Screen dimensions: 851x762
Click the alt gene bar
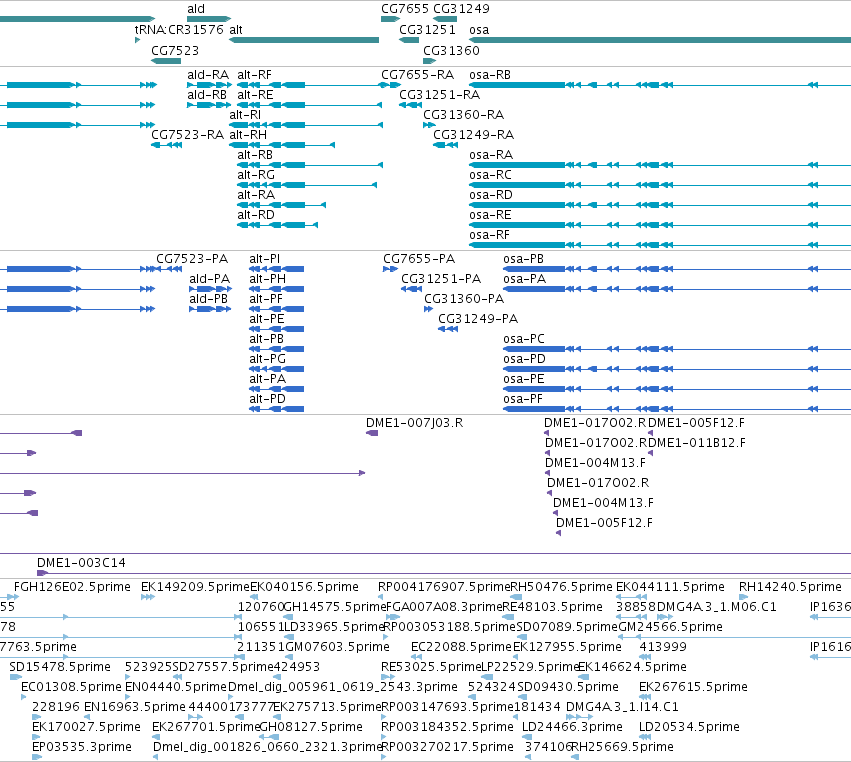[304, 40]
